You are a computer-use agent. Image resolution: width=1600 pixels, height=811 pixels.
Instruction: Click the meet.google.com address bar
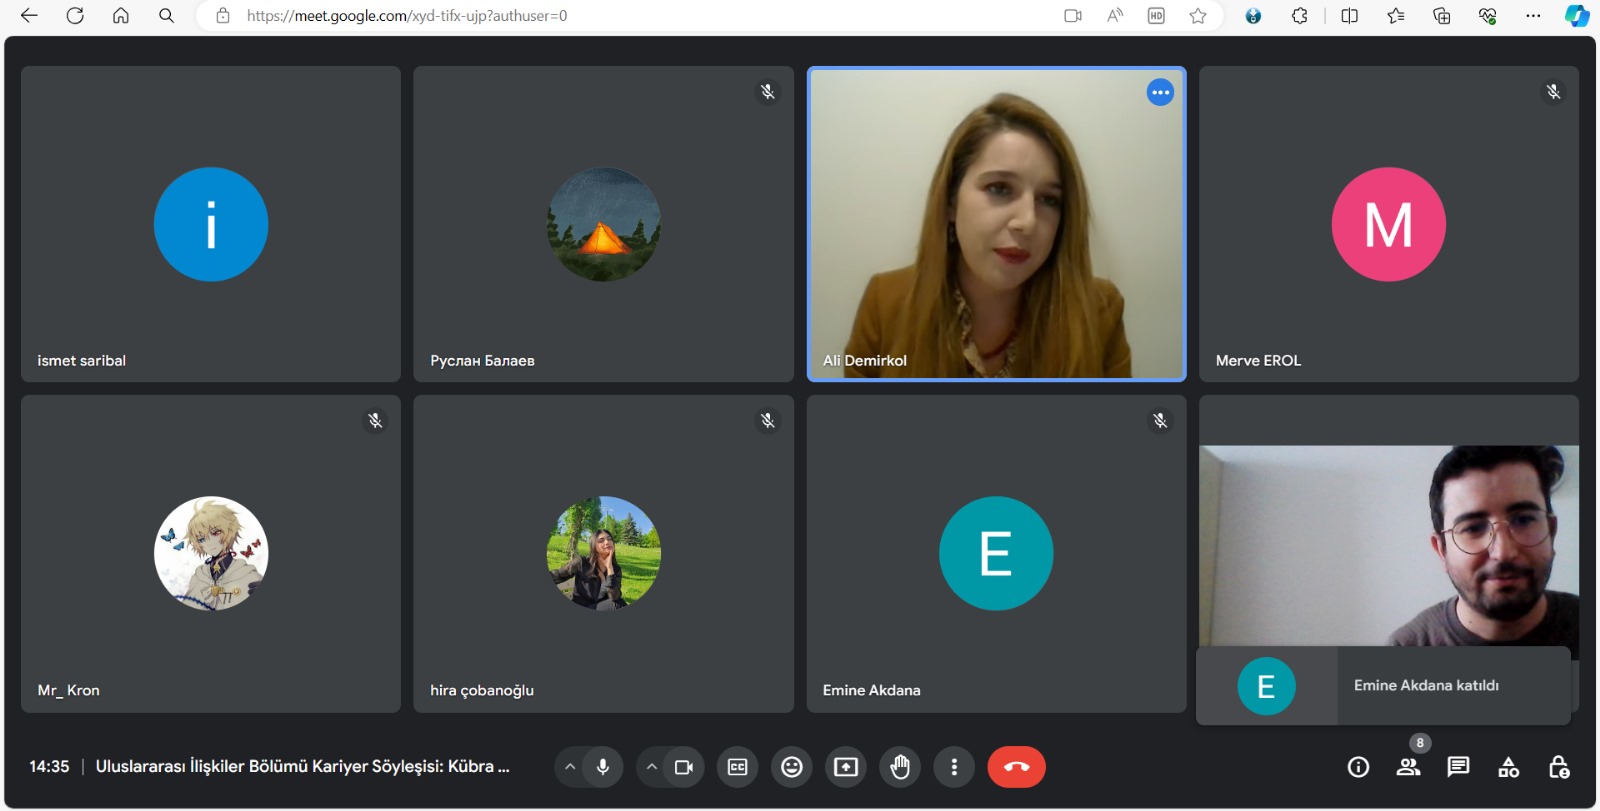pos(407,15)
